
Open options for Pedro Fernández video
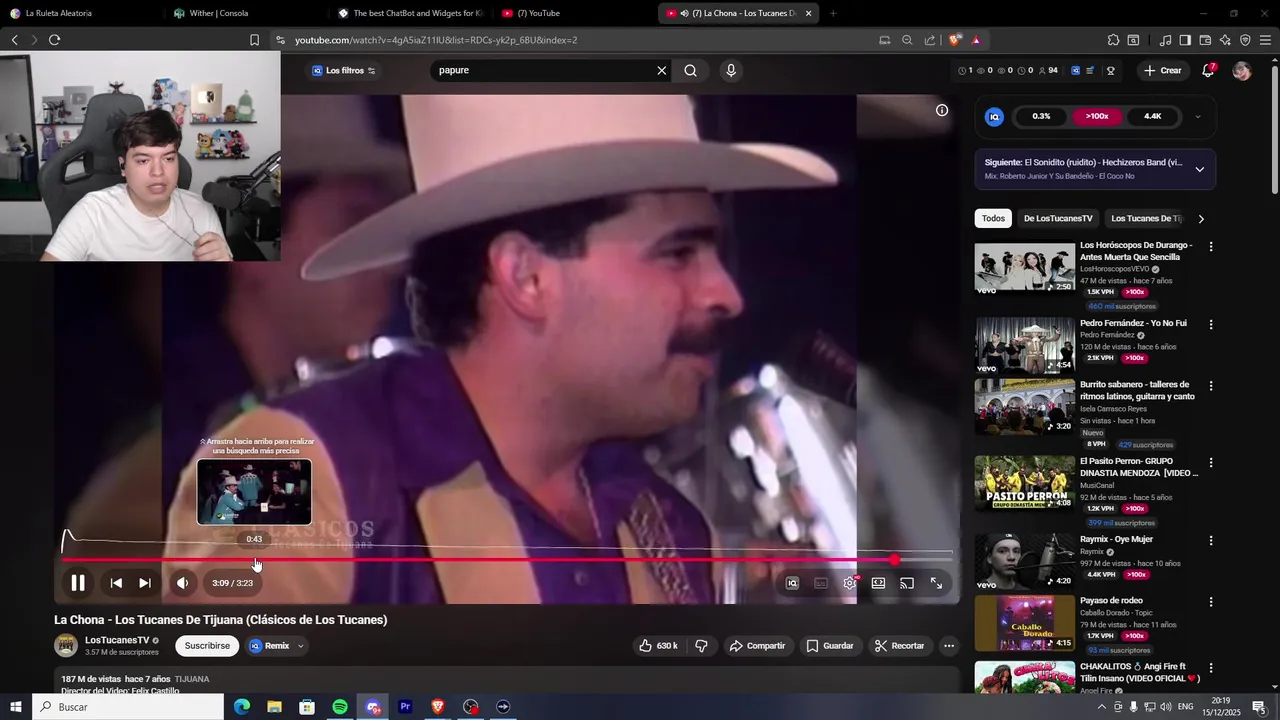(x=1211, y=325)
